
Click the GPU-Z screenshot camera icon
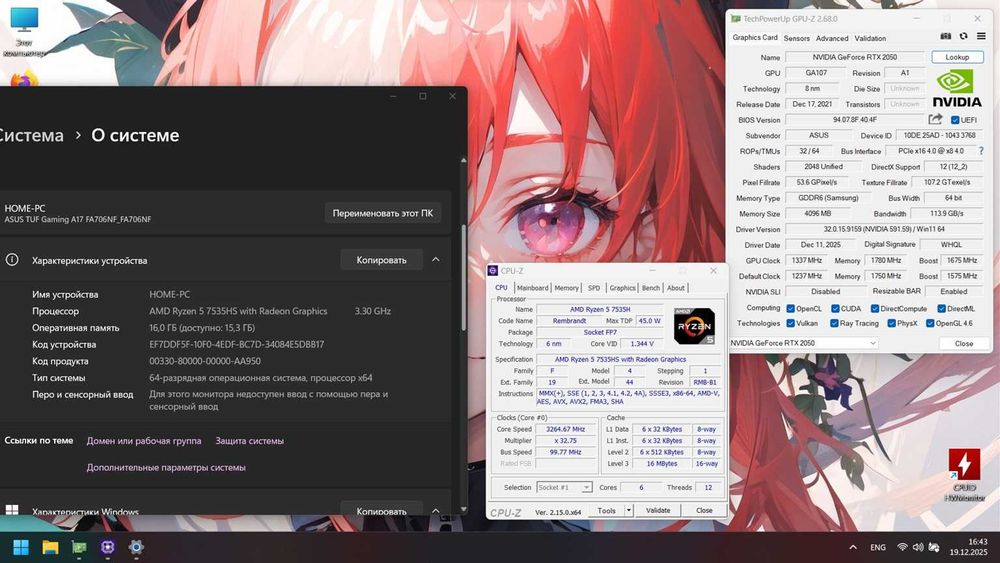[x=946, y=36]
